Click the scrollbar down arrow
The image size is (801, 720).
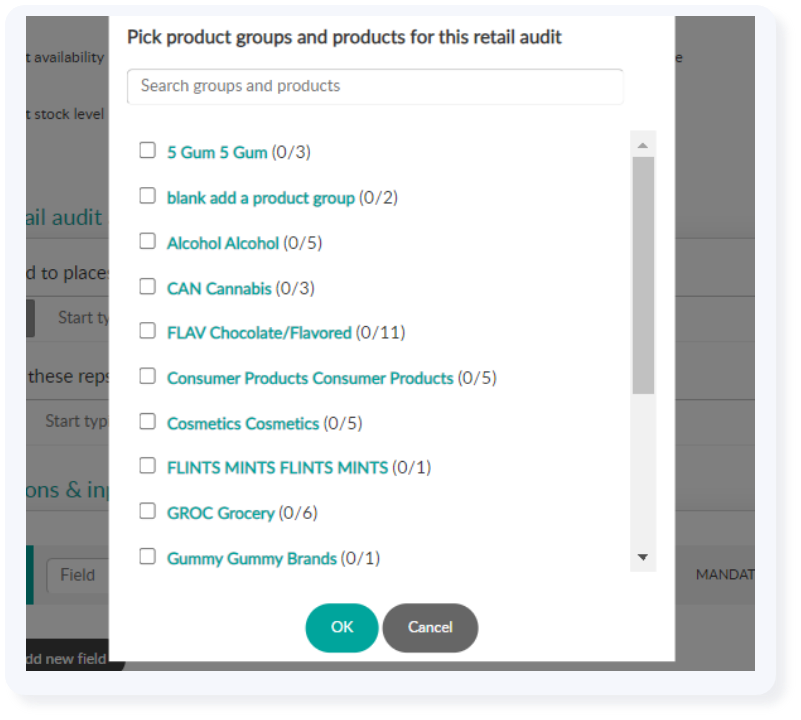643,557
